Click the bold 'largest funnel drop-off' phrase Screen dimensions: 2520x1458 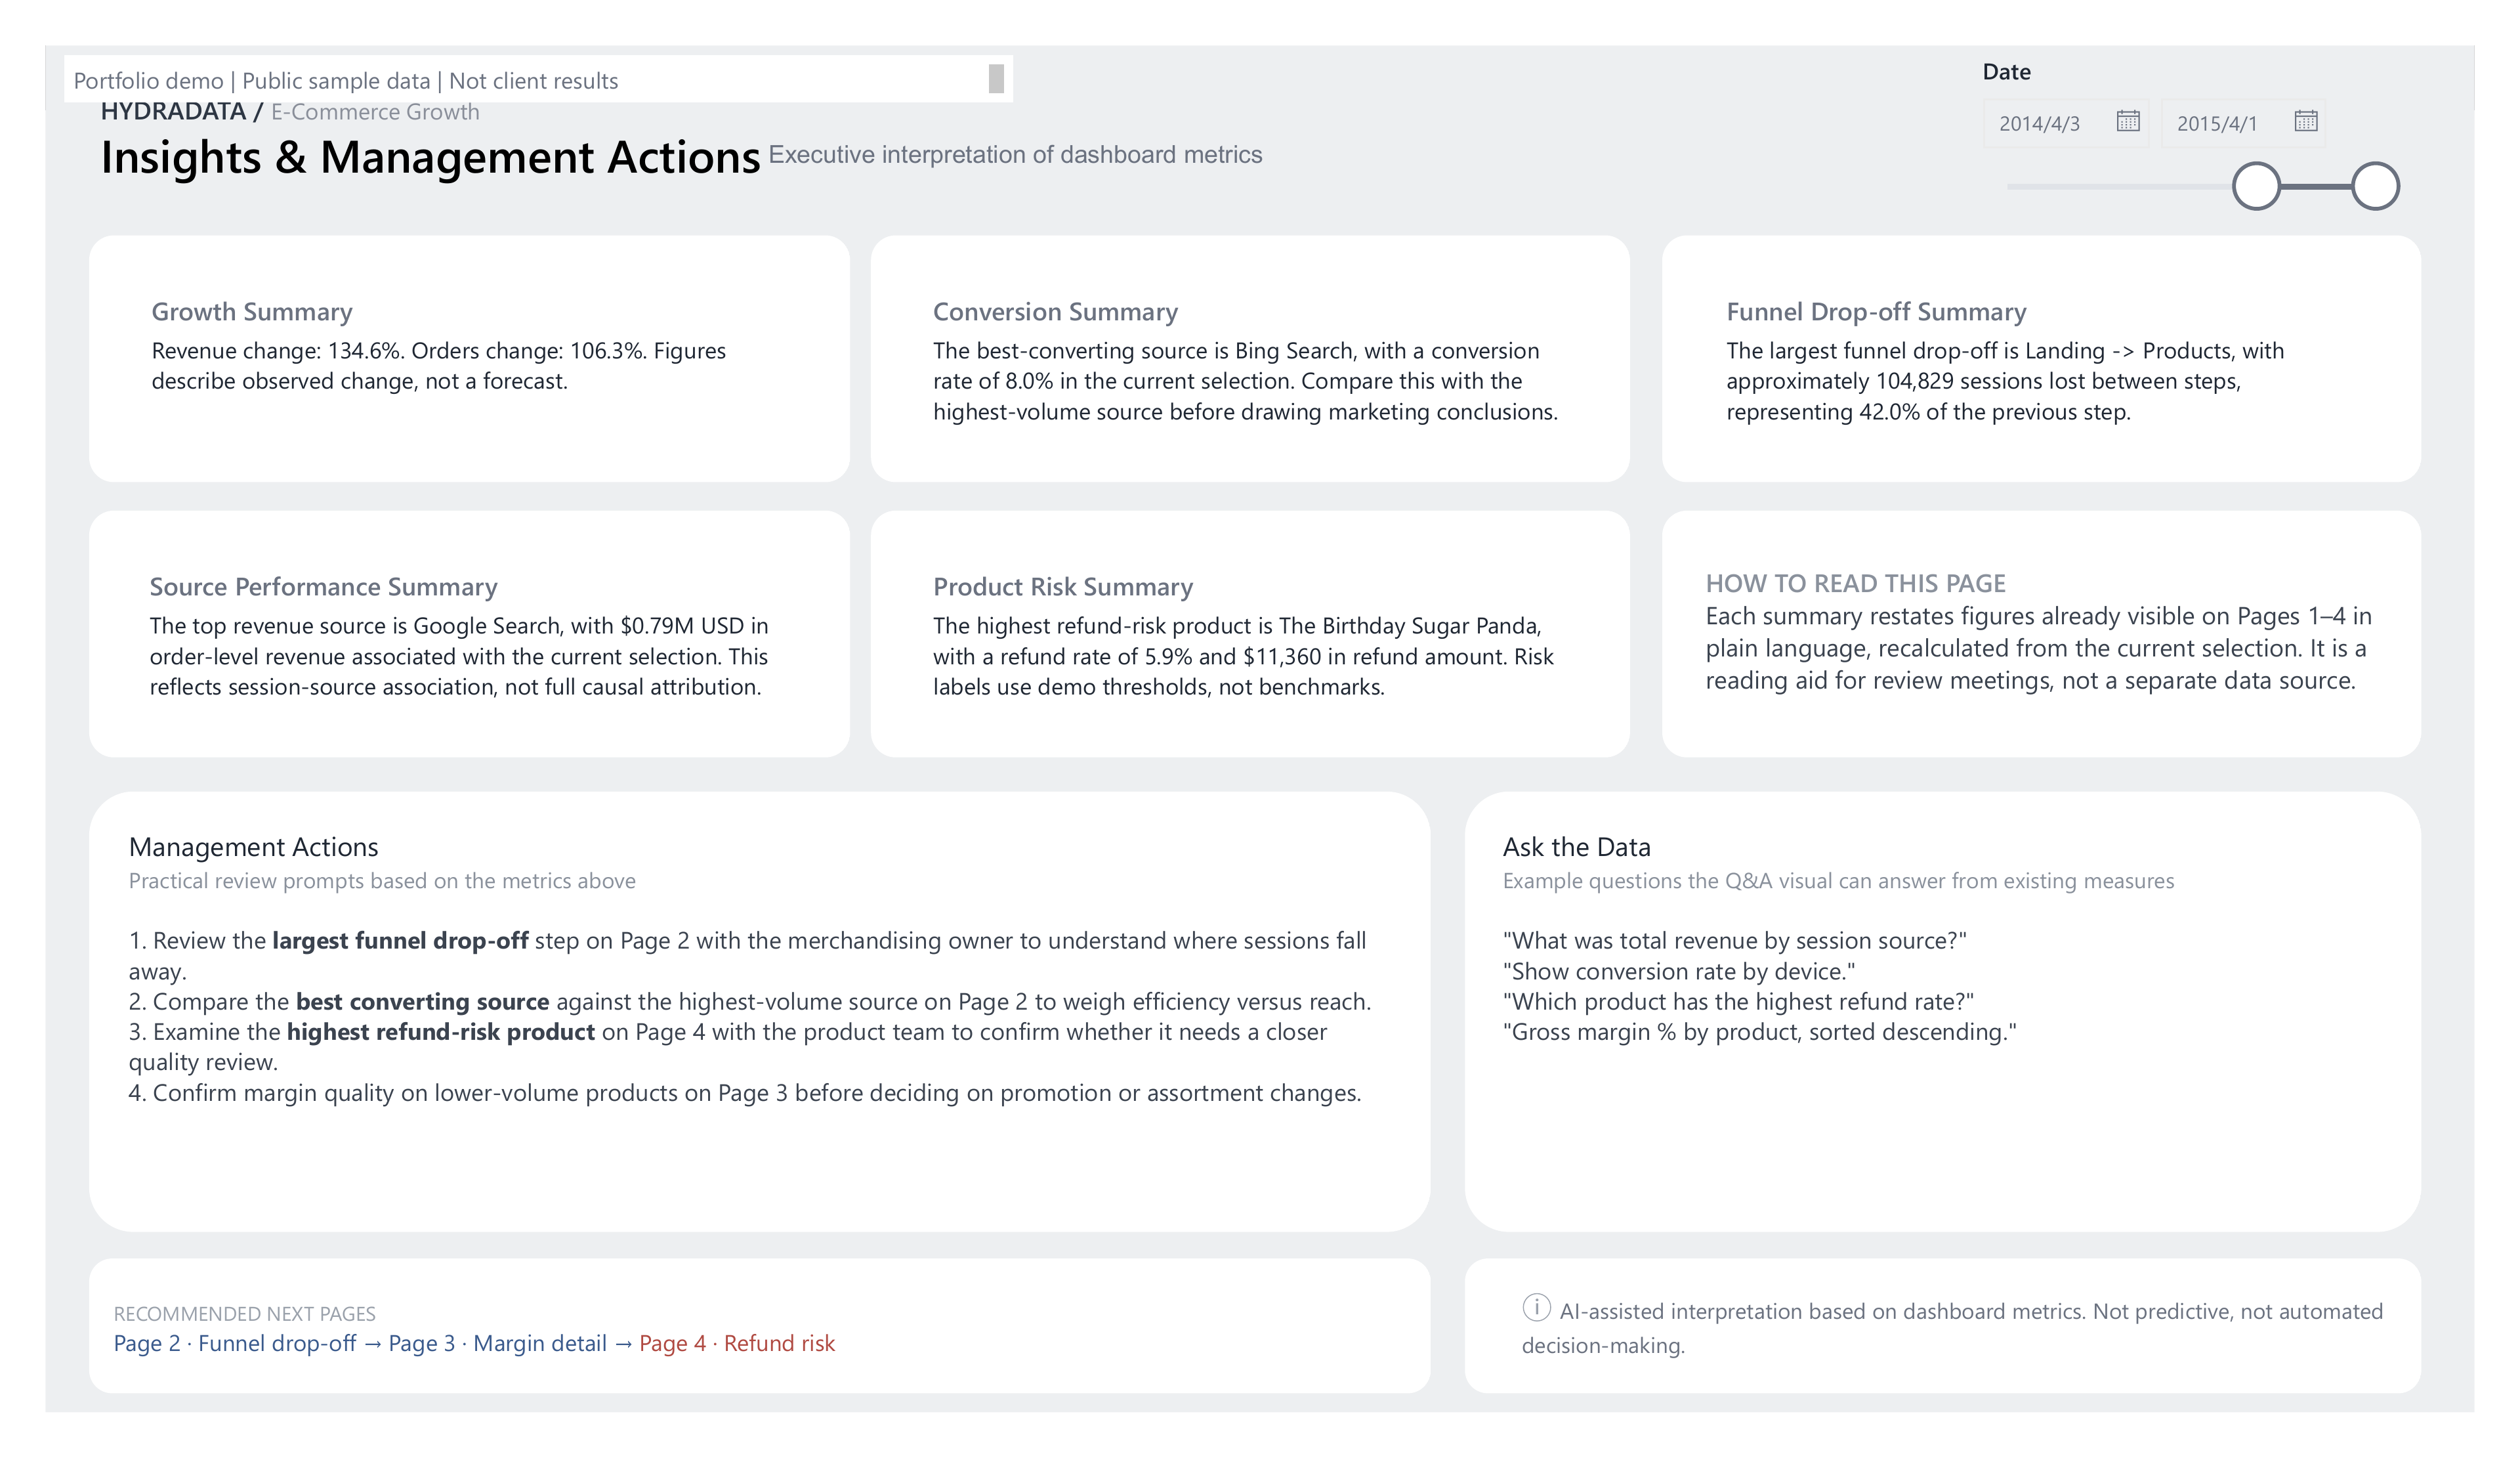[400, 941]
